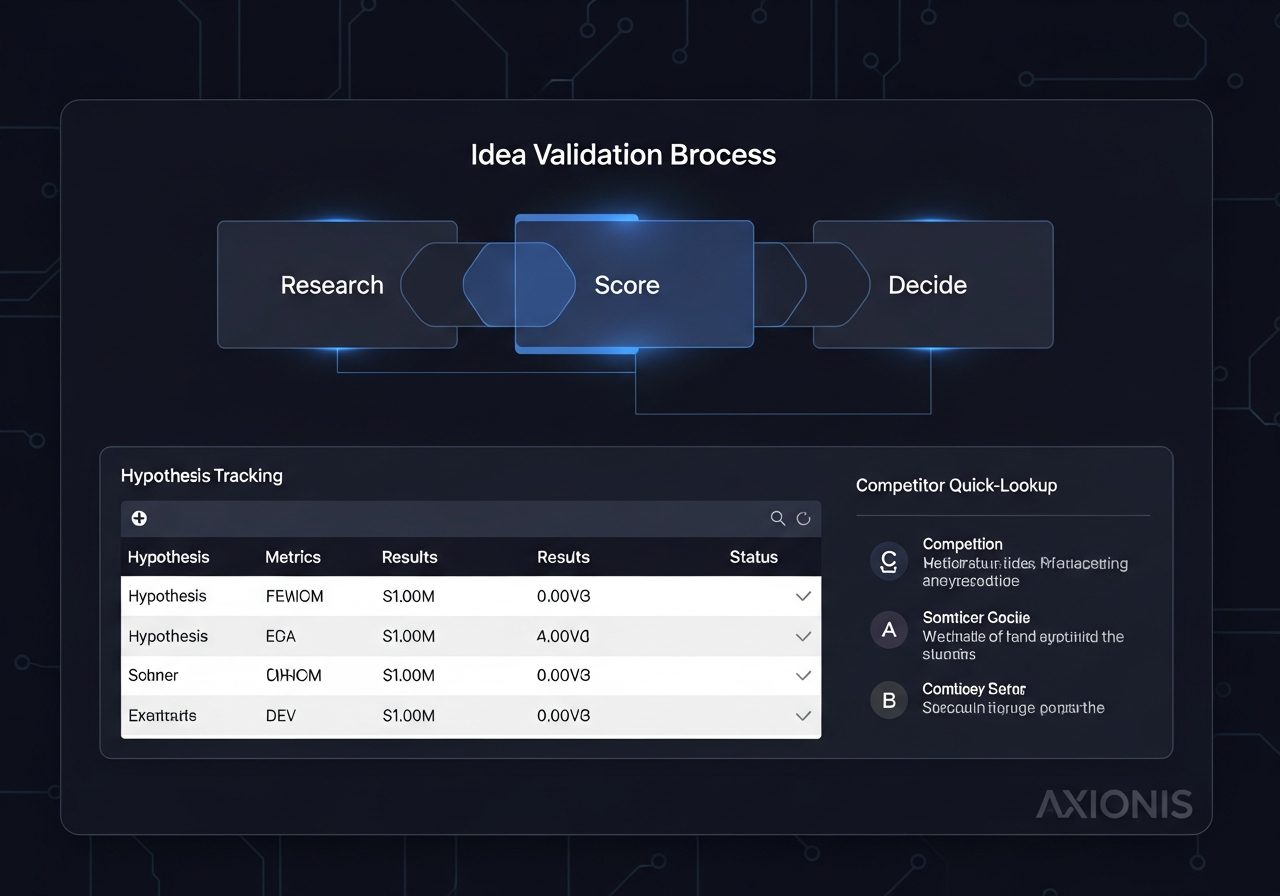1280x896 pixels.
Task: Select the Research stage
Action: tap(331, 285)
